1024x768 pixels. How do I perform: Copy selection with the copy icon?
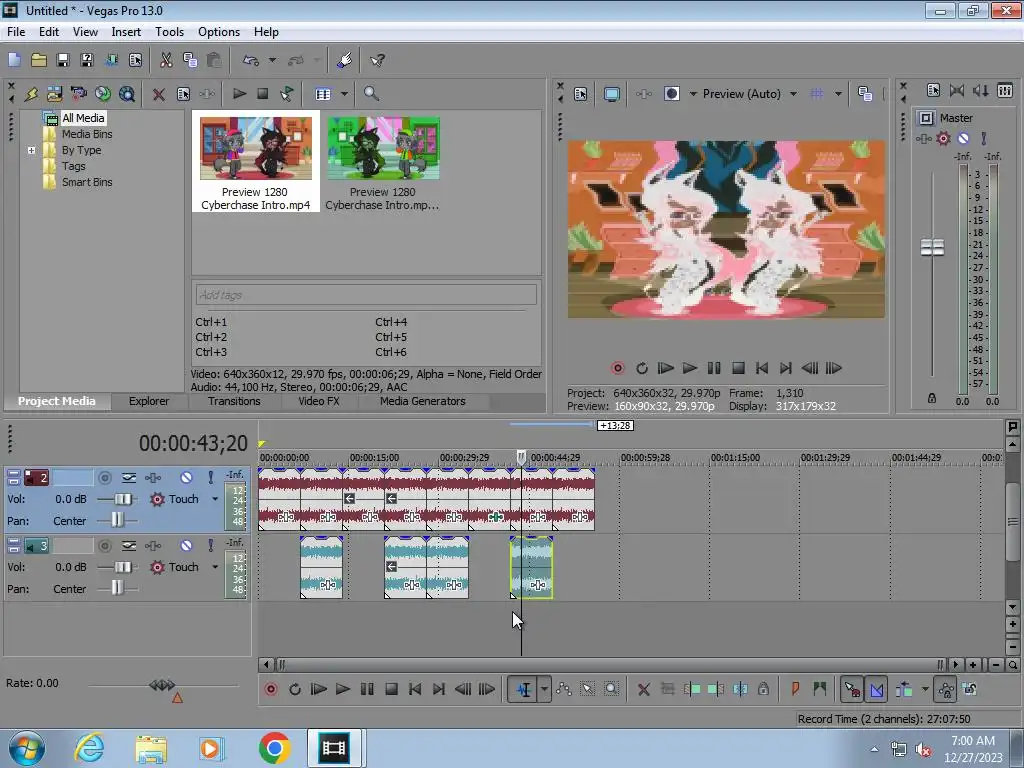190,60
